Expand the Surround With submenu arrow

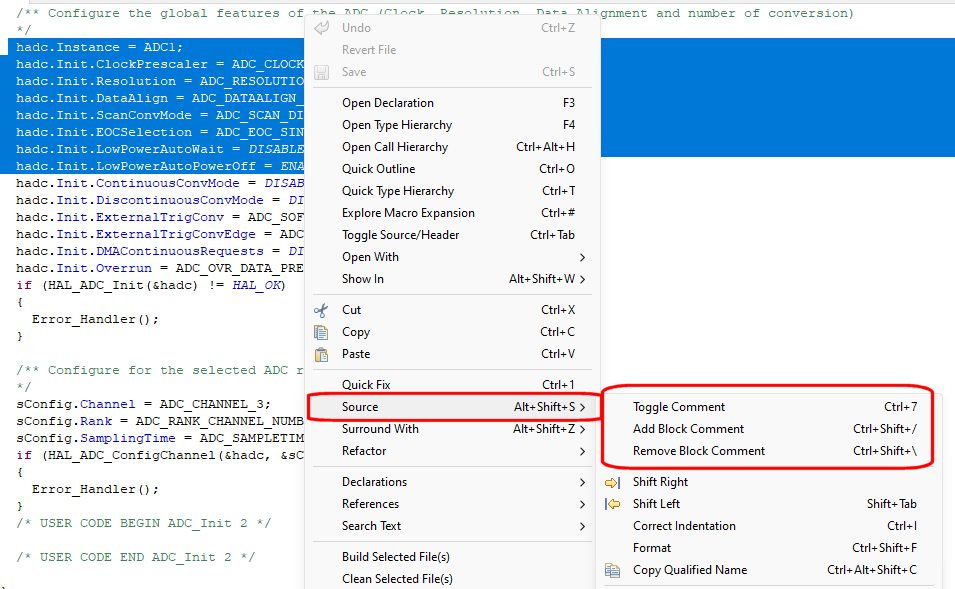pos(582,429)
